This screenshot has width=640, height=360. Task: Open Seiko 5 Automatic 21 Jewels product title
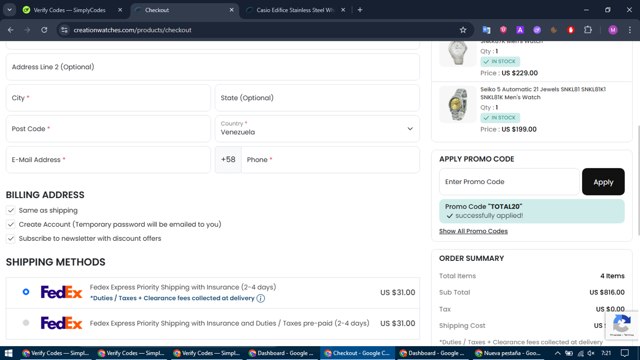[x=543, y=93]
